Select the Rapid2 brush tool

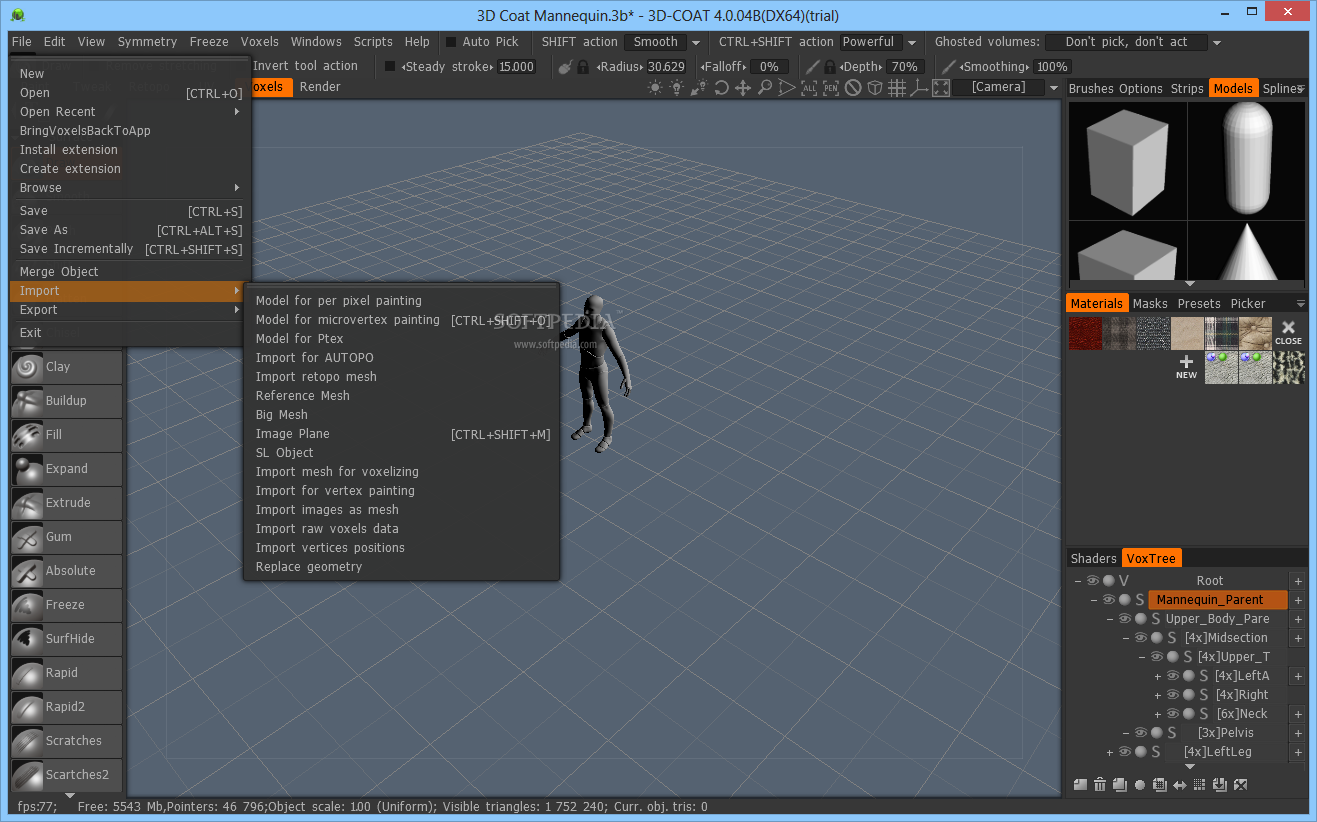(x=66, y=707)
